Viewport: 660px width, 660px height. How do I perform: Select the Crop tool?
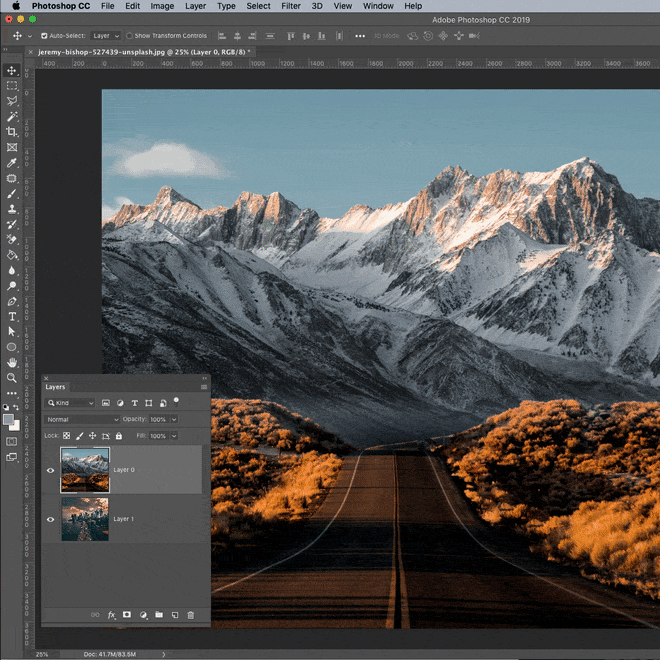point(12,131)
